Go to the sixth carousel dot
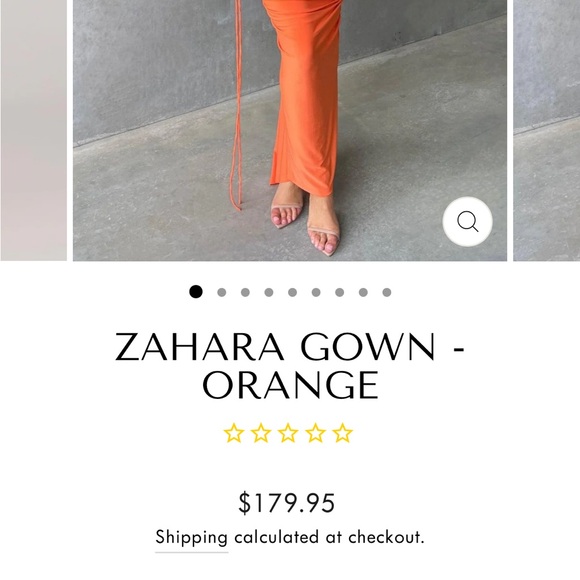 coord(316,293)
